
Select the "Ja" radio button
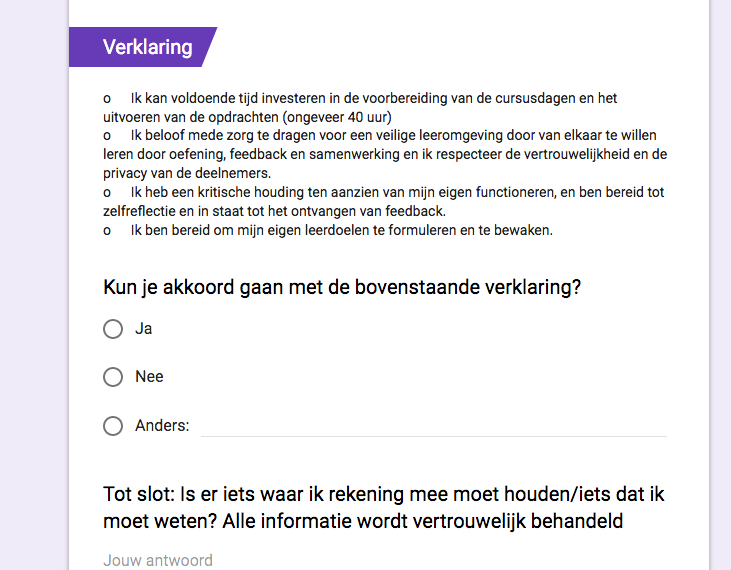[113, 329]
